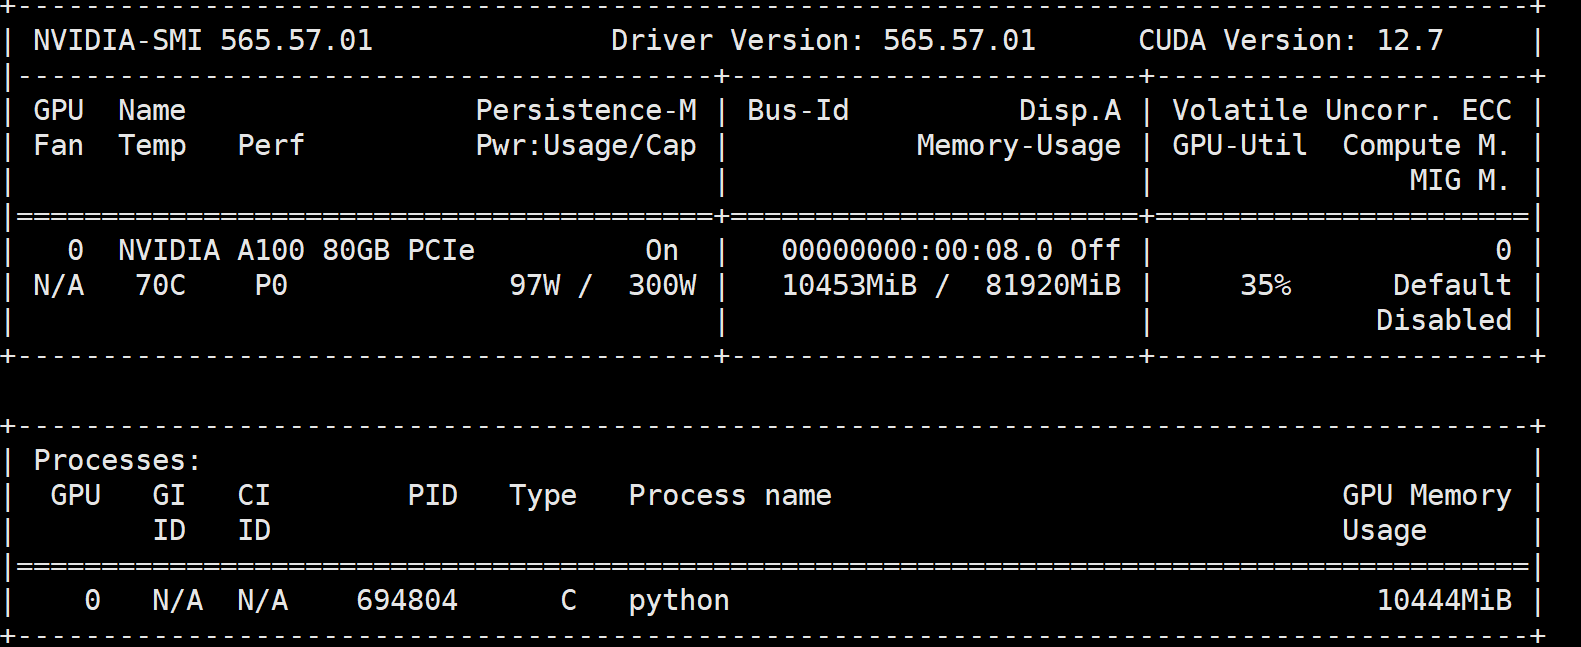Select the process type C value

[568, 600]
